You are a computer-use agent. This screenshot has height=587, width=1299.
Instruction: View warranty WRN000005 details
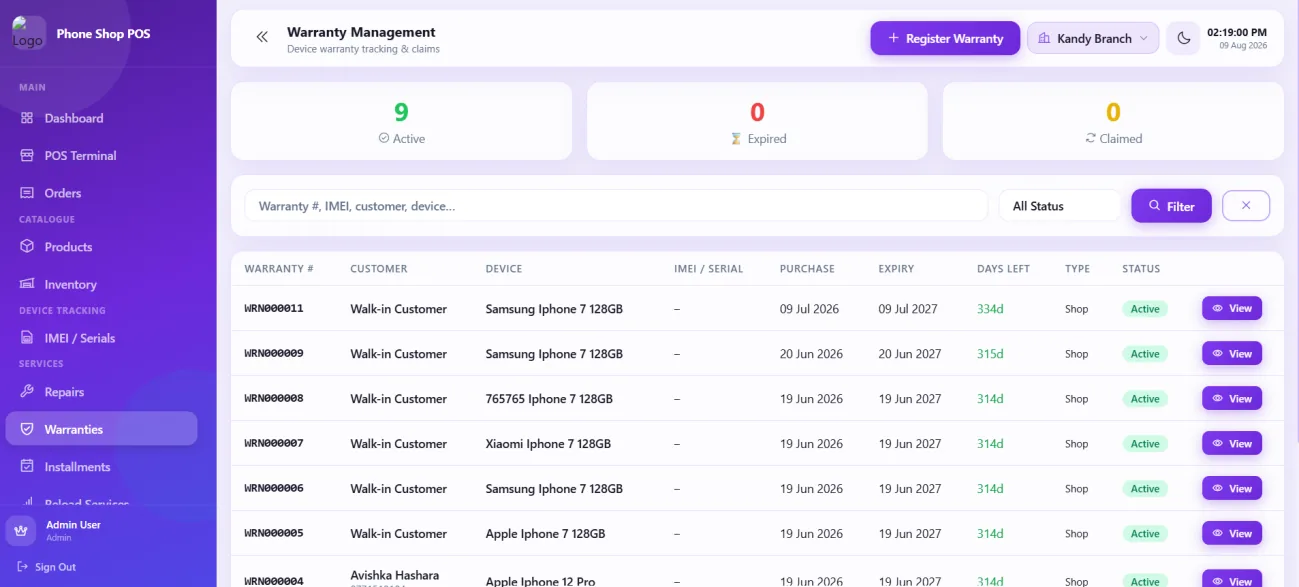click(x=1232, y=533)
